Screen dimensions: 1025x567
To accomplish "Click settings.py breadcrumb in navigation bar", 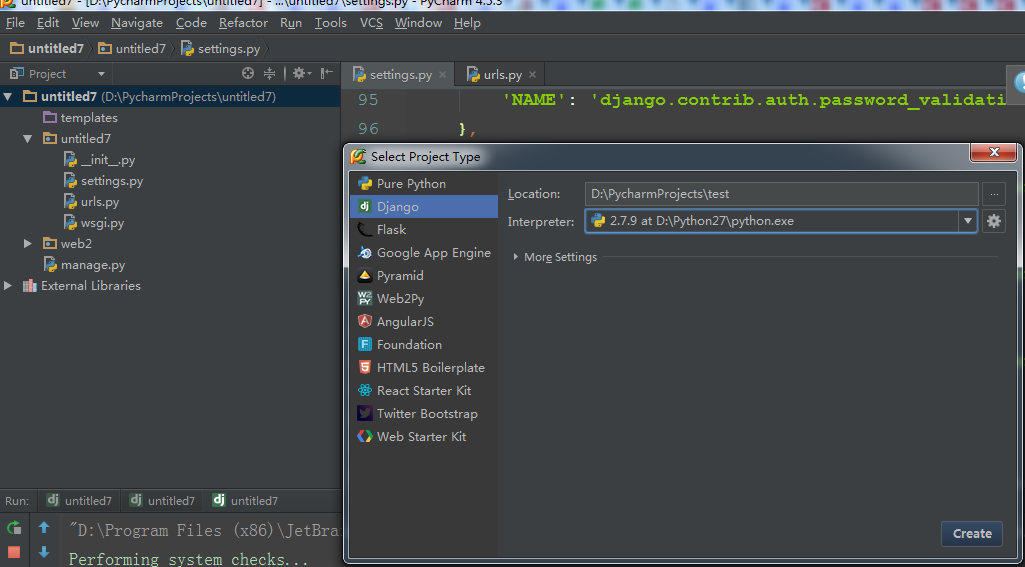I will coord(221,48).
